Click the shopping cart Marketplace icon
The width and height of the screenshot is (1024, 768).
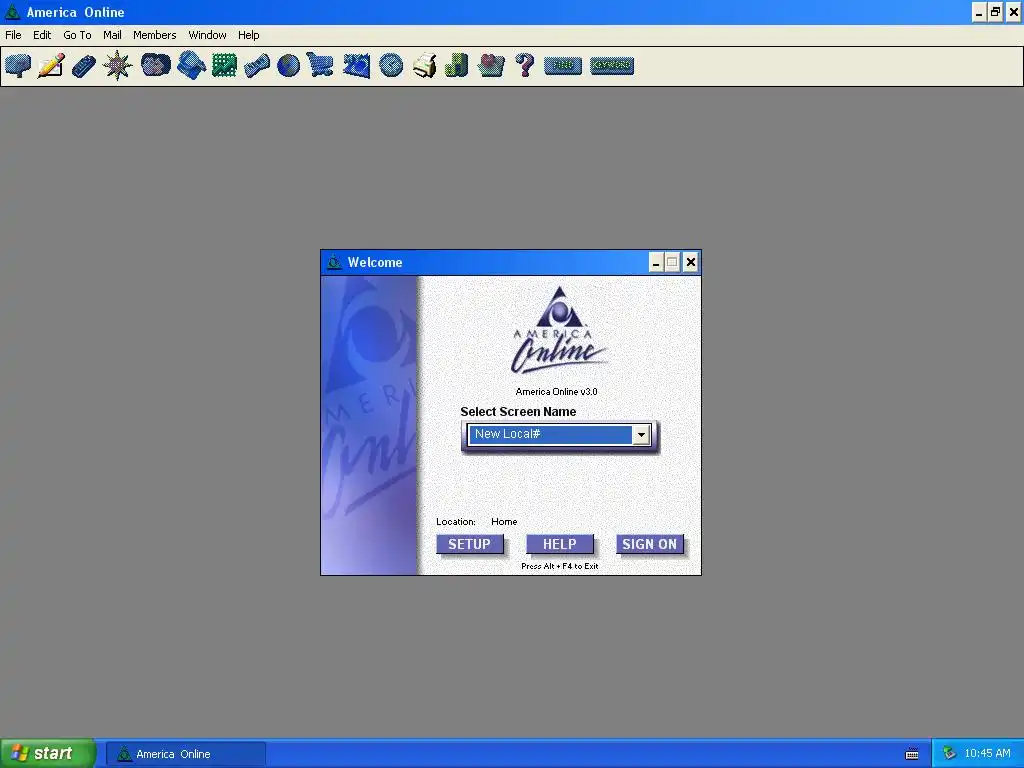(x=320, y=65)
